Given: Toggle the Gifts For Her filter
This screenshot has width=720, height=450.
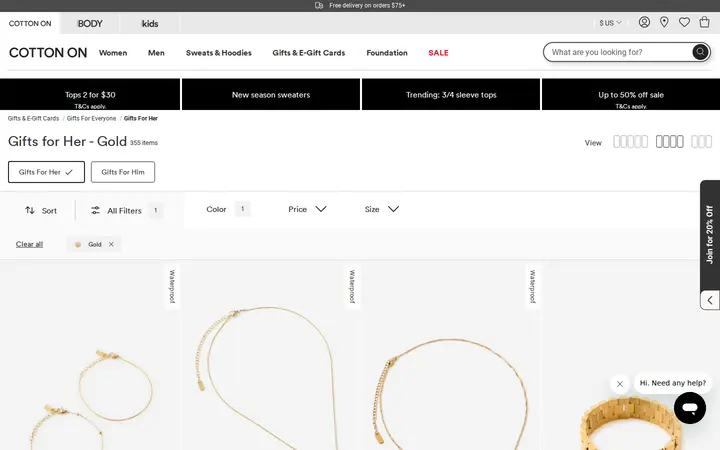Looking at the screenshot, I should pyautogui.click(x=46, y=172).
